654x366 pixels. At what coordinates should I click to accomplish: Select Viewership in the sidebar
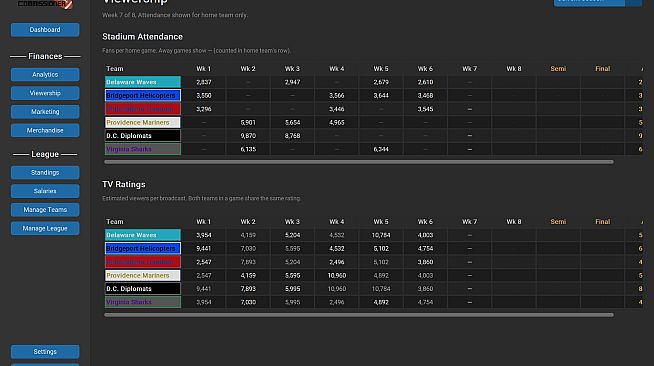click(45, 93)
